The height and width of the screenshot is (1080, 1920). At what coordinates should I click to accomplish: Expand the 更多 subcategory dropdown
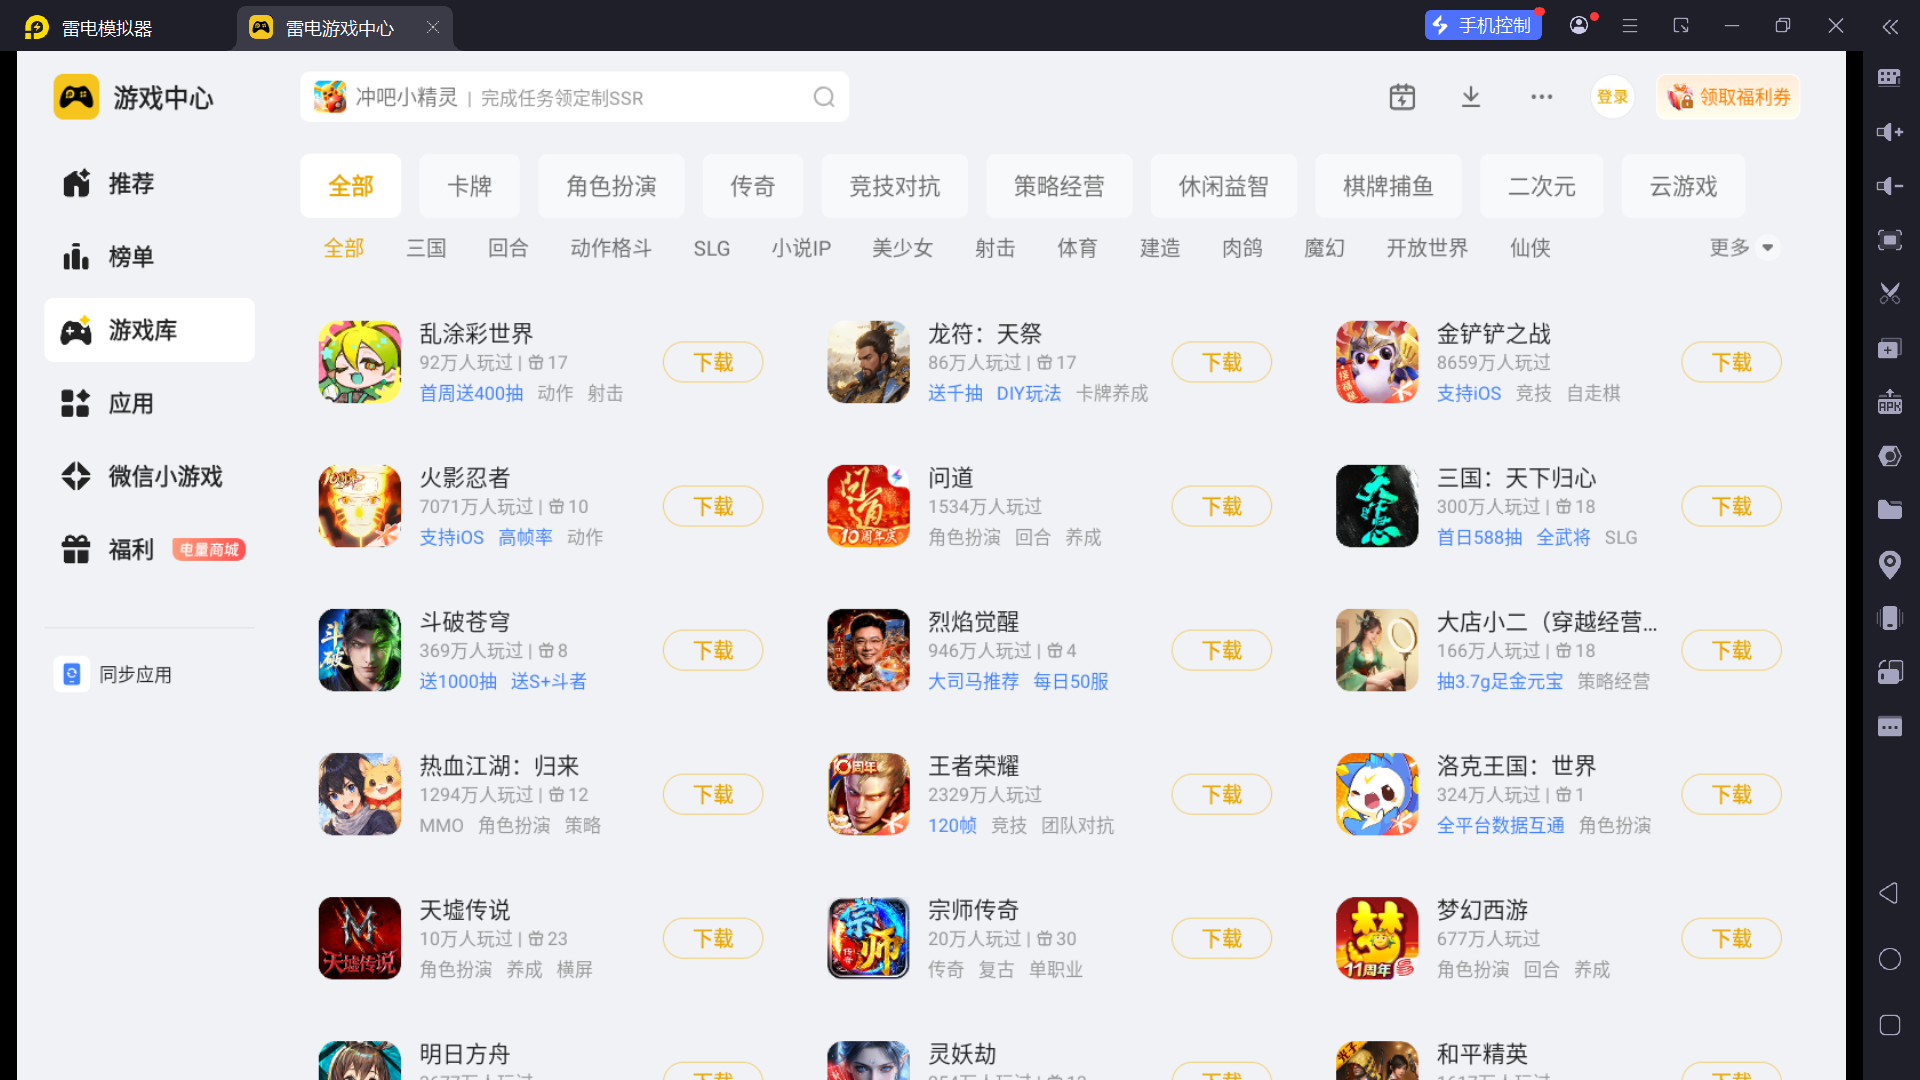tap(1742, 248)
